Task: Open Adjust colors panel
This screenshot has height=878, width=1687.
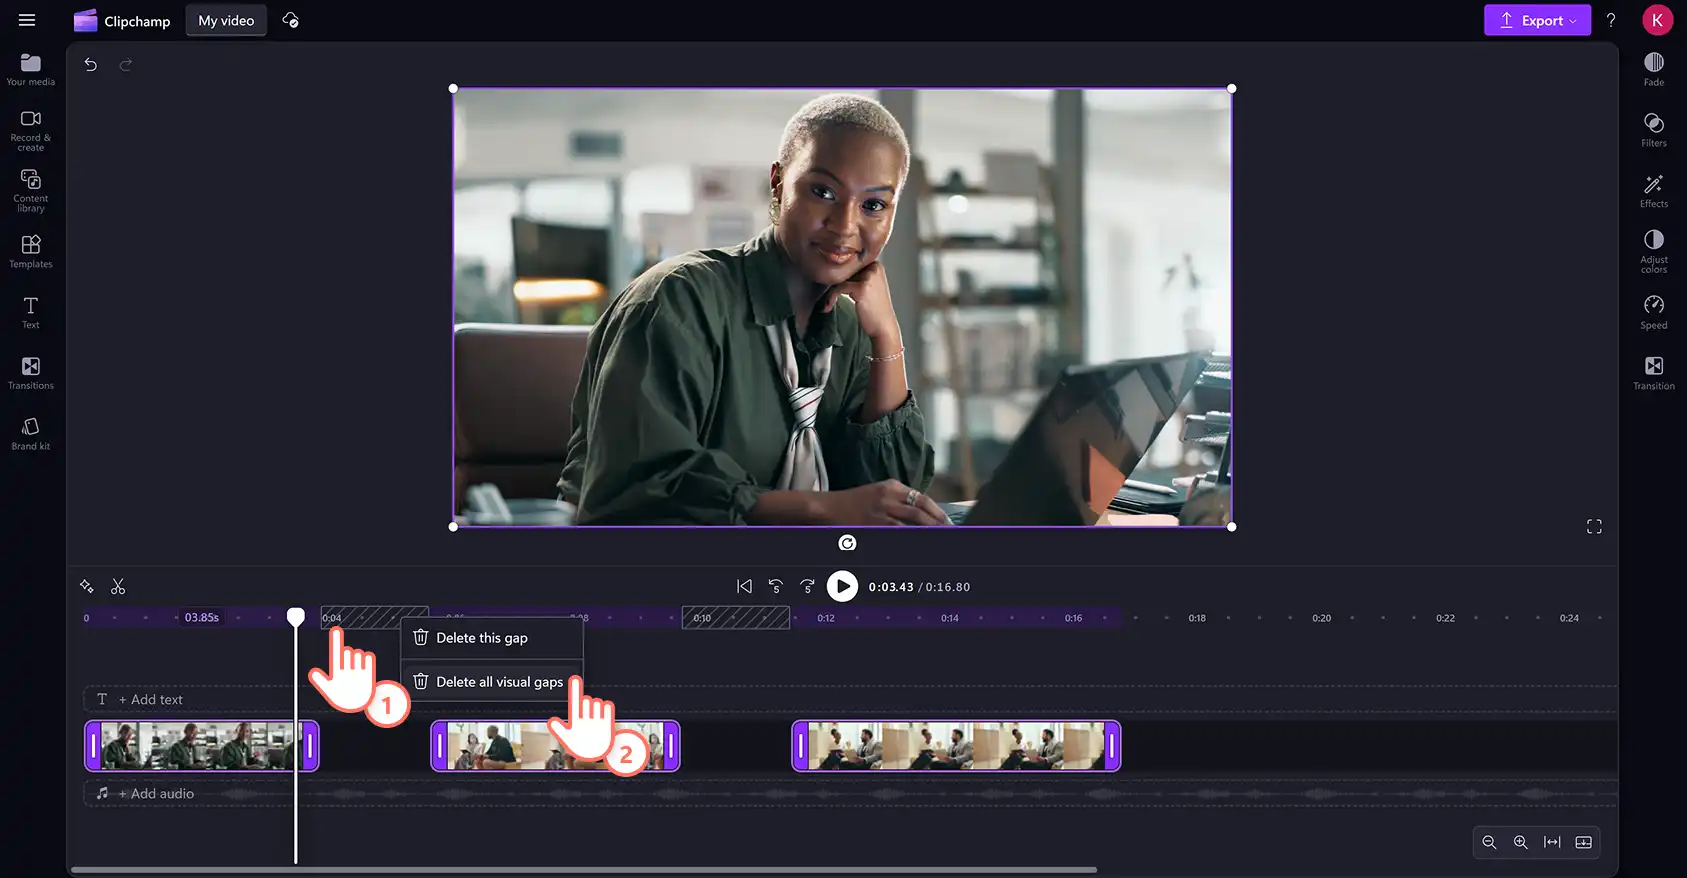Action: point(1654,251)
